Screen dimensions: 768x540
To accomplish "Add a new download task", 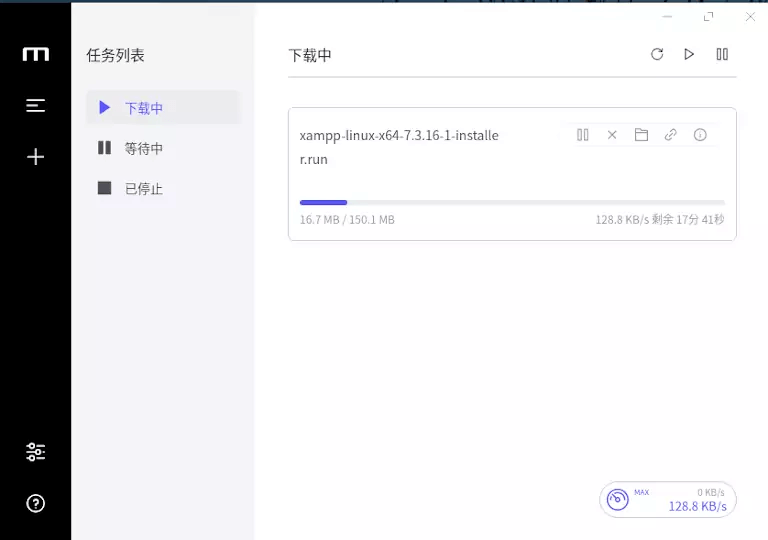I will point(35,156).
